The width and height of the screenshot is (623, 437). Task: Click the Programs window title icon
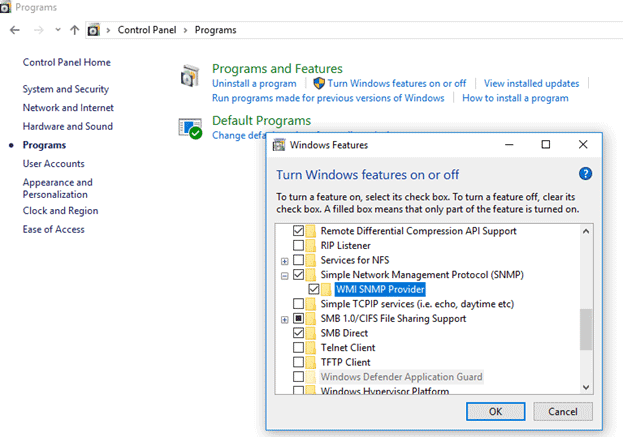click(5, 8)
